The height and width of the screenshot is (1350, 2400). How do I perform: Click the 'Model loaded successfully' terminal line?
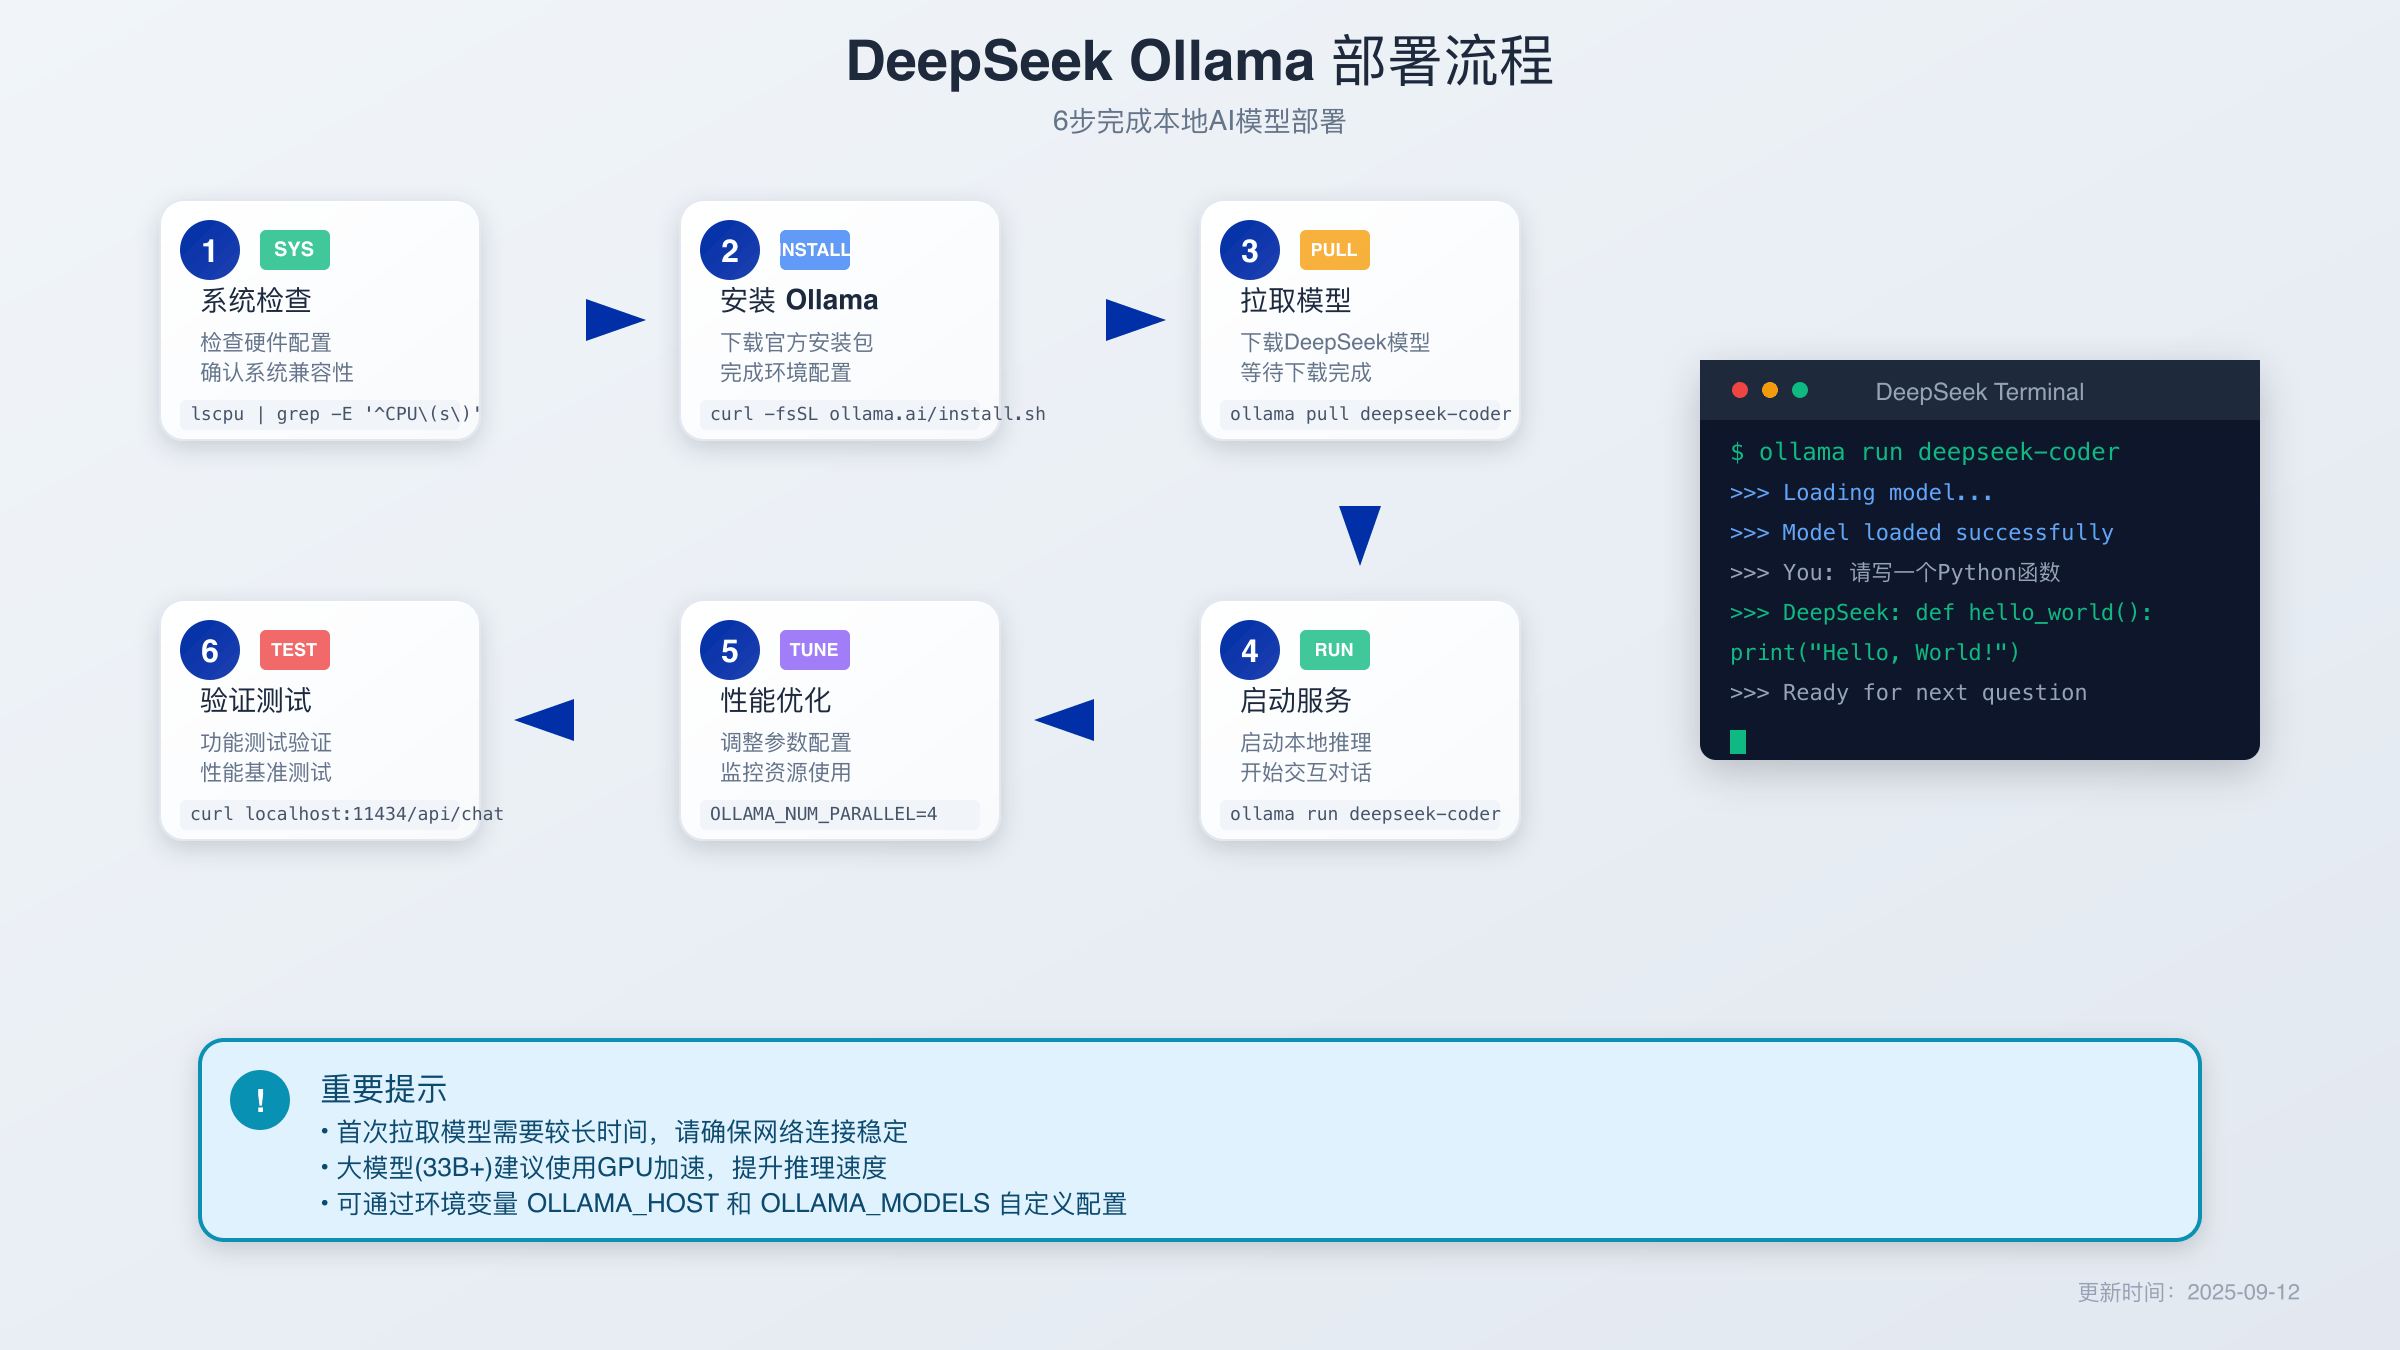pyautogui.click(x=1921, y=532)
